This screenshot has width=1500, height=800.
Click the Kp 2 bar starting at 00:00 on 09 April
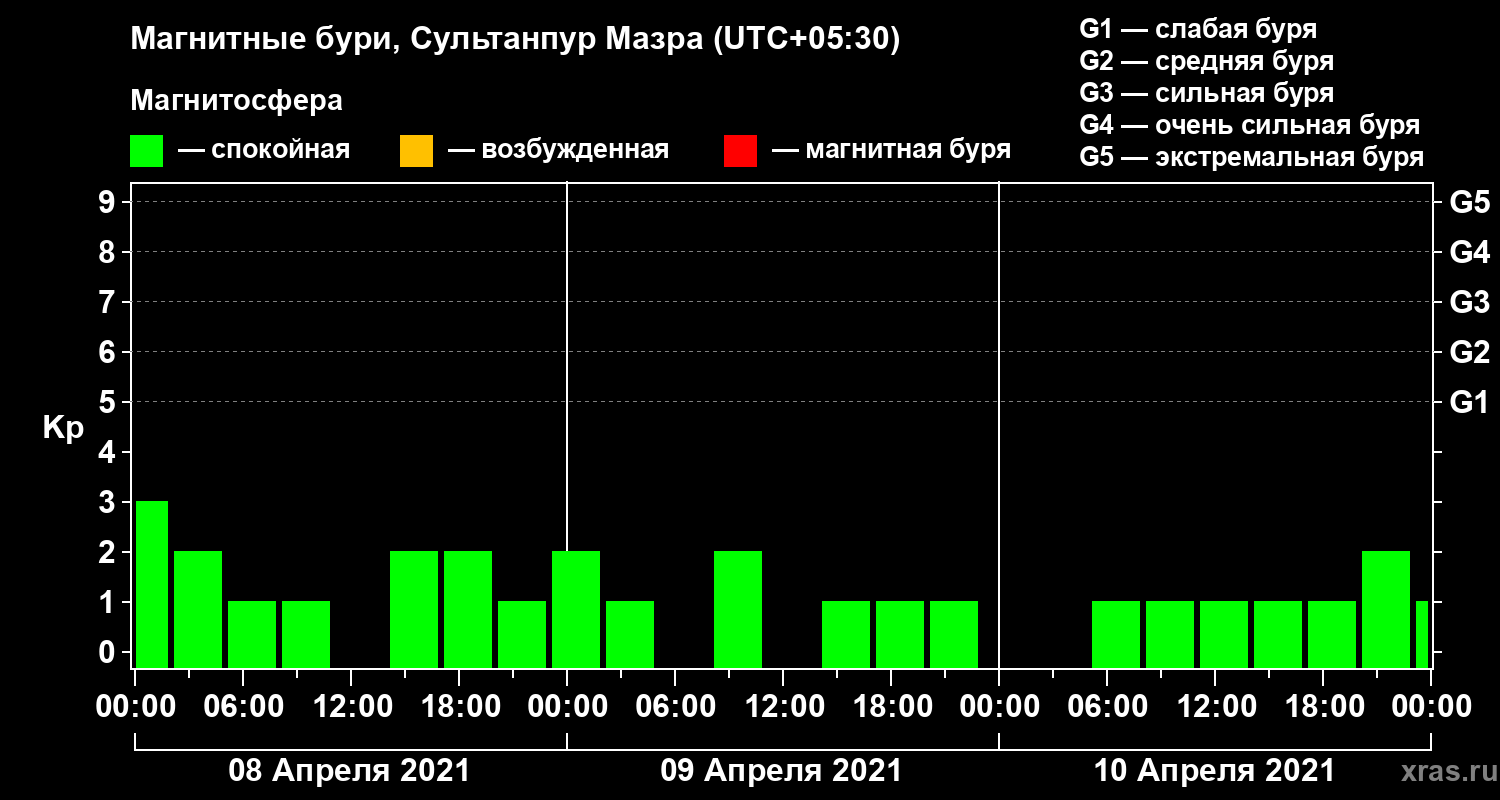(x=576, y=609)
